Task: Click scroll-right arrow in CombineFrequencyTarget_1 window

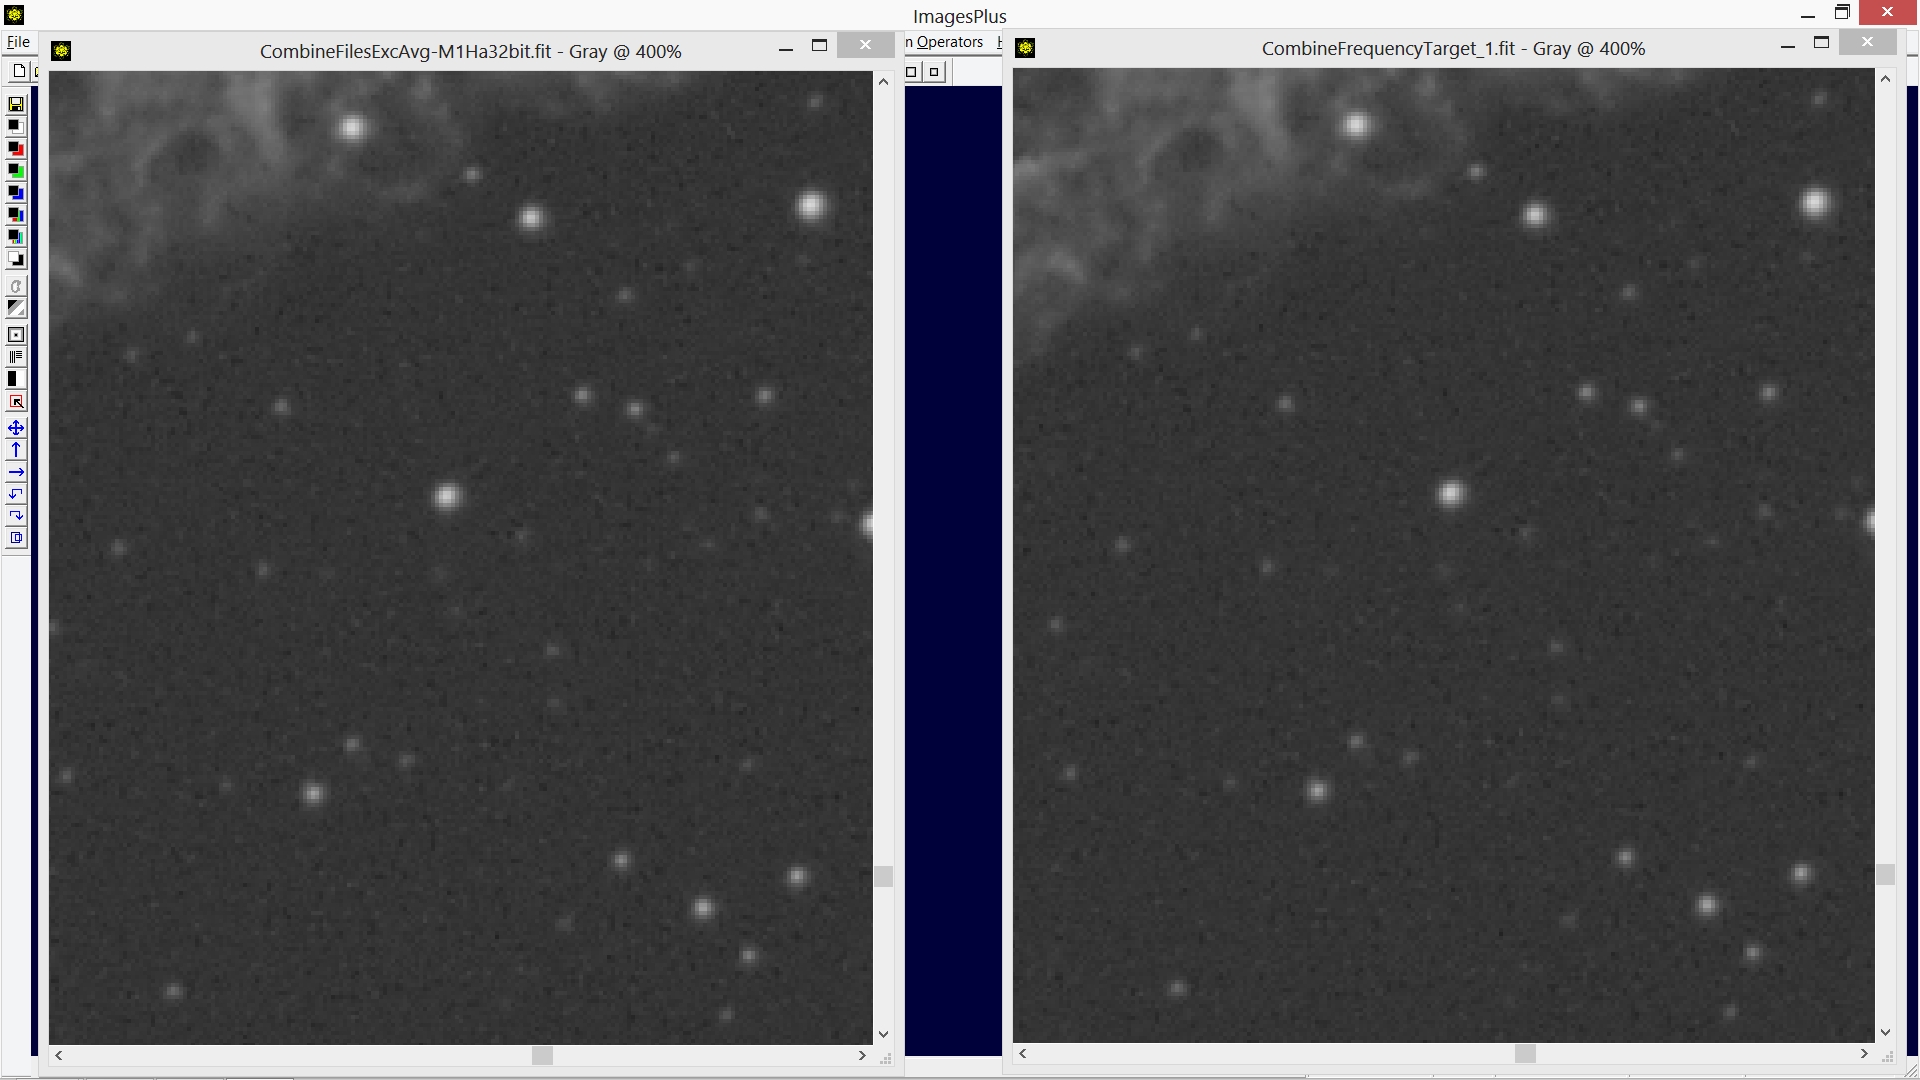Action: 1864,1053
